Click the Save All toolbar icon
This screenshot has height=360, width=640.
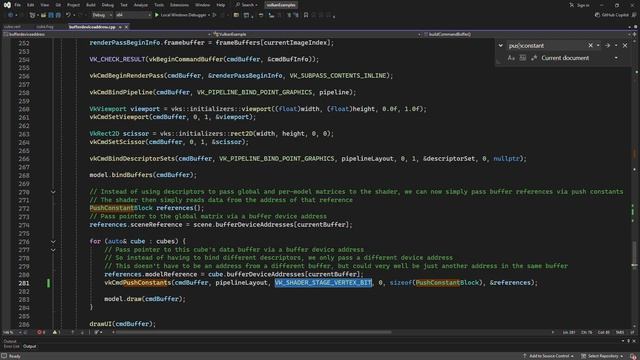point(58,15)
